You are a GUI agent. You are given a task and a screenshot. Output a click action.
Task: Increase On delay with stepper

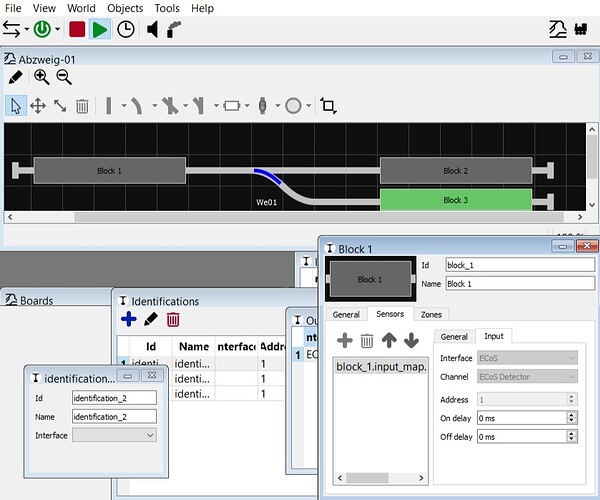[571, 415]
